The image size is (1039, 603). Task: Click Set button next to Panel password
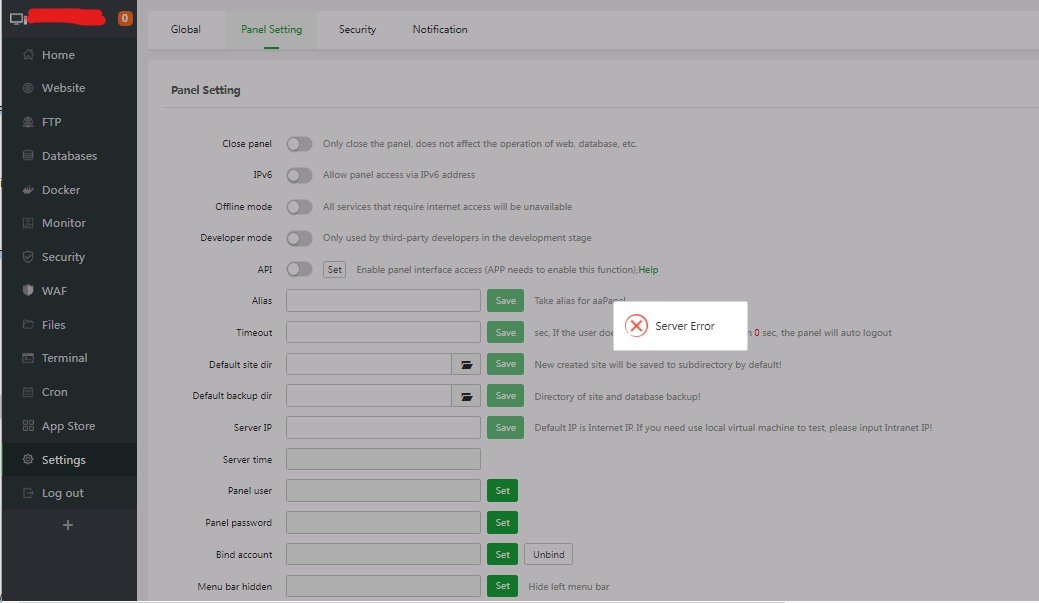[502, 522]
